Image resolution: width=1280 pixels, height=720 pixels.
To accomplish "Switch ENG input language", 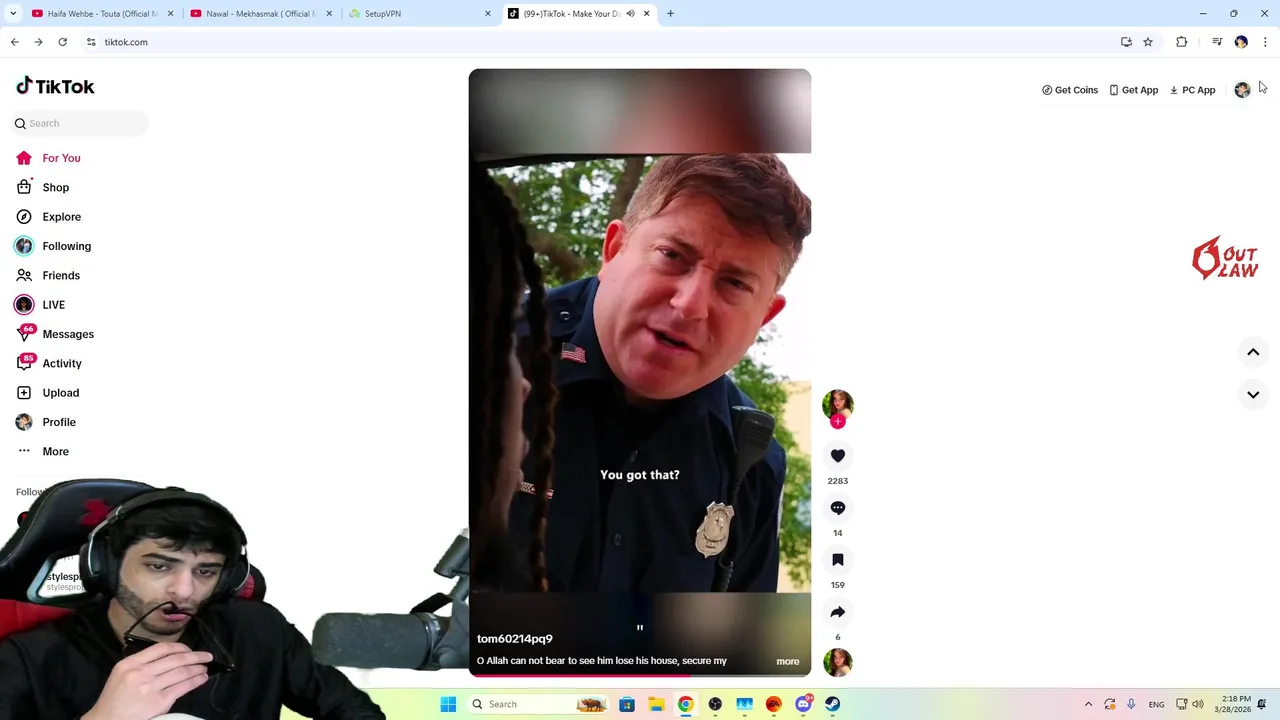I will click(x=1156, y=704).
